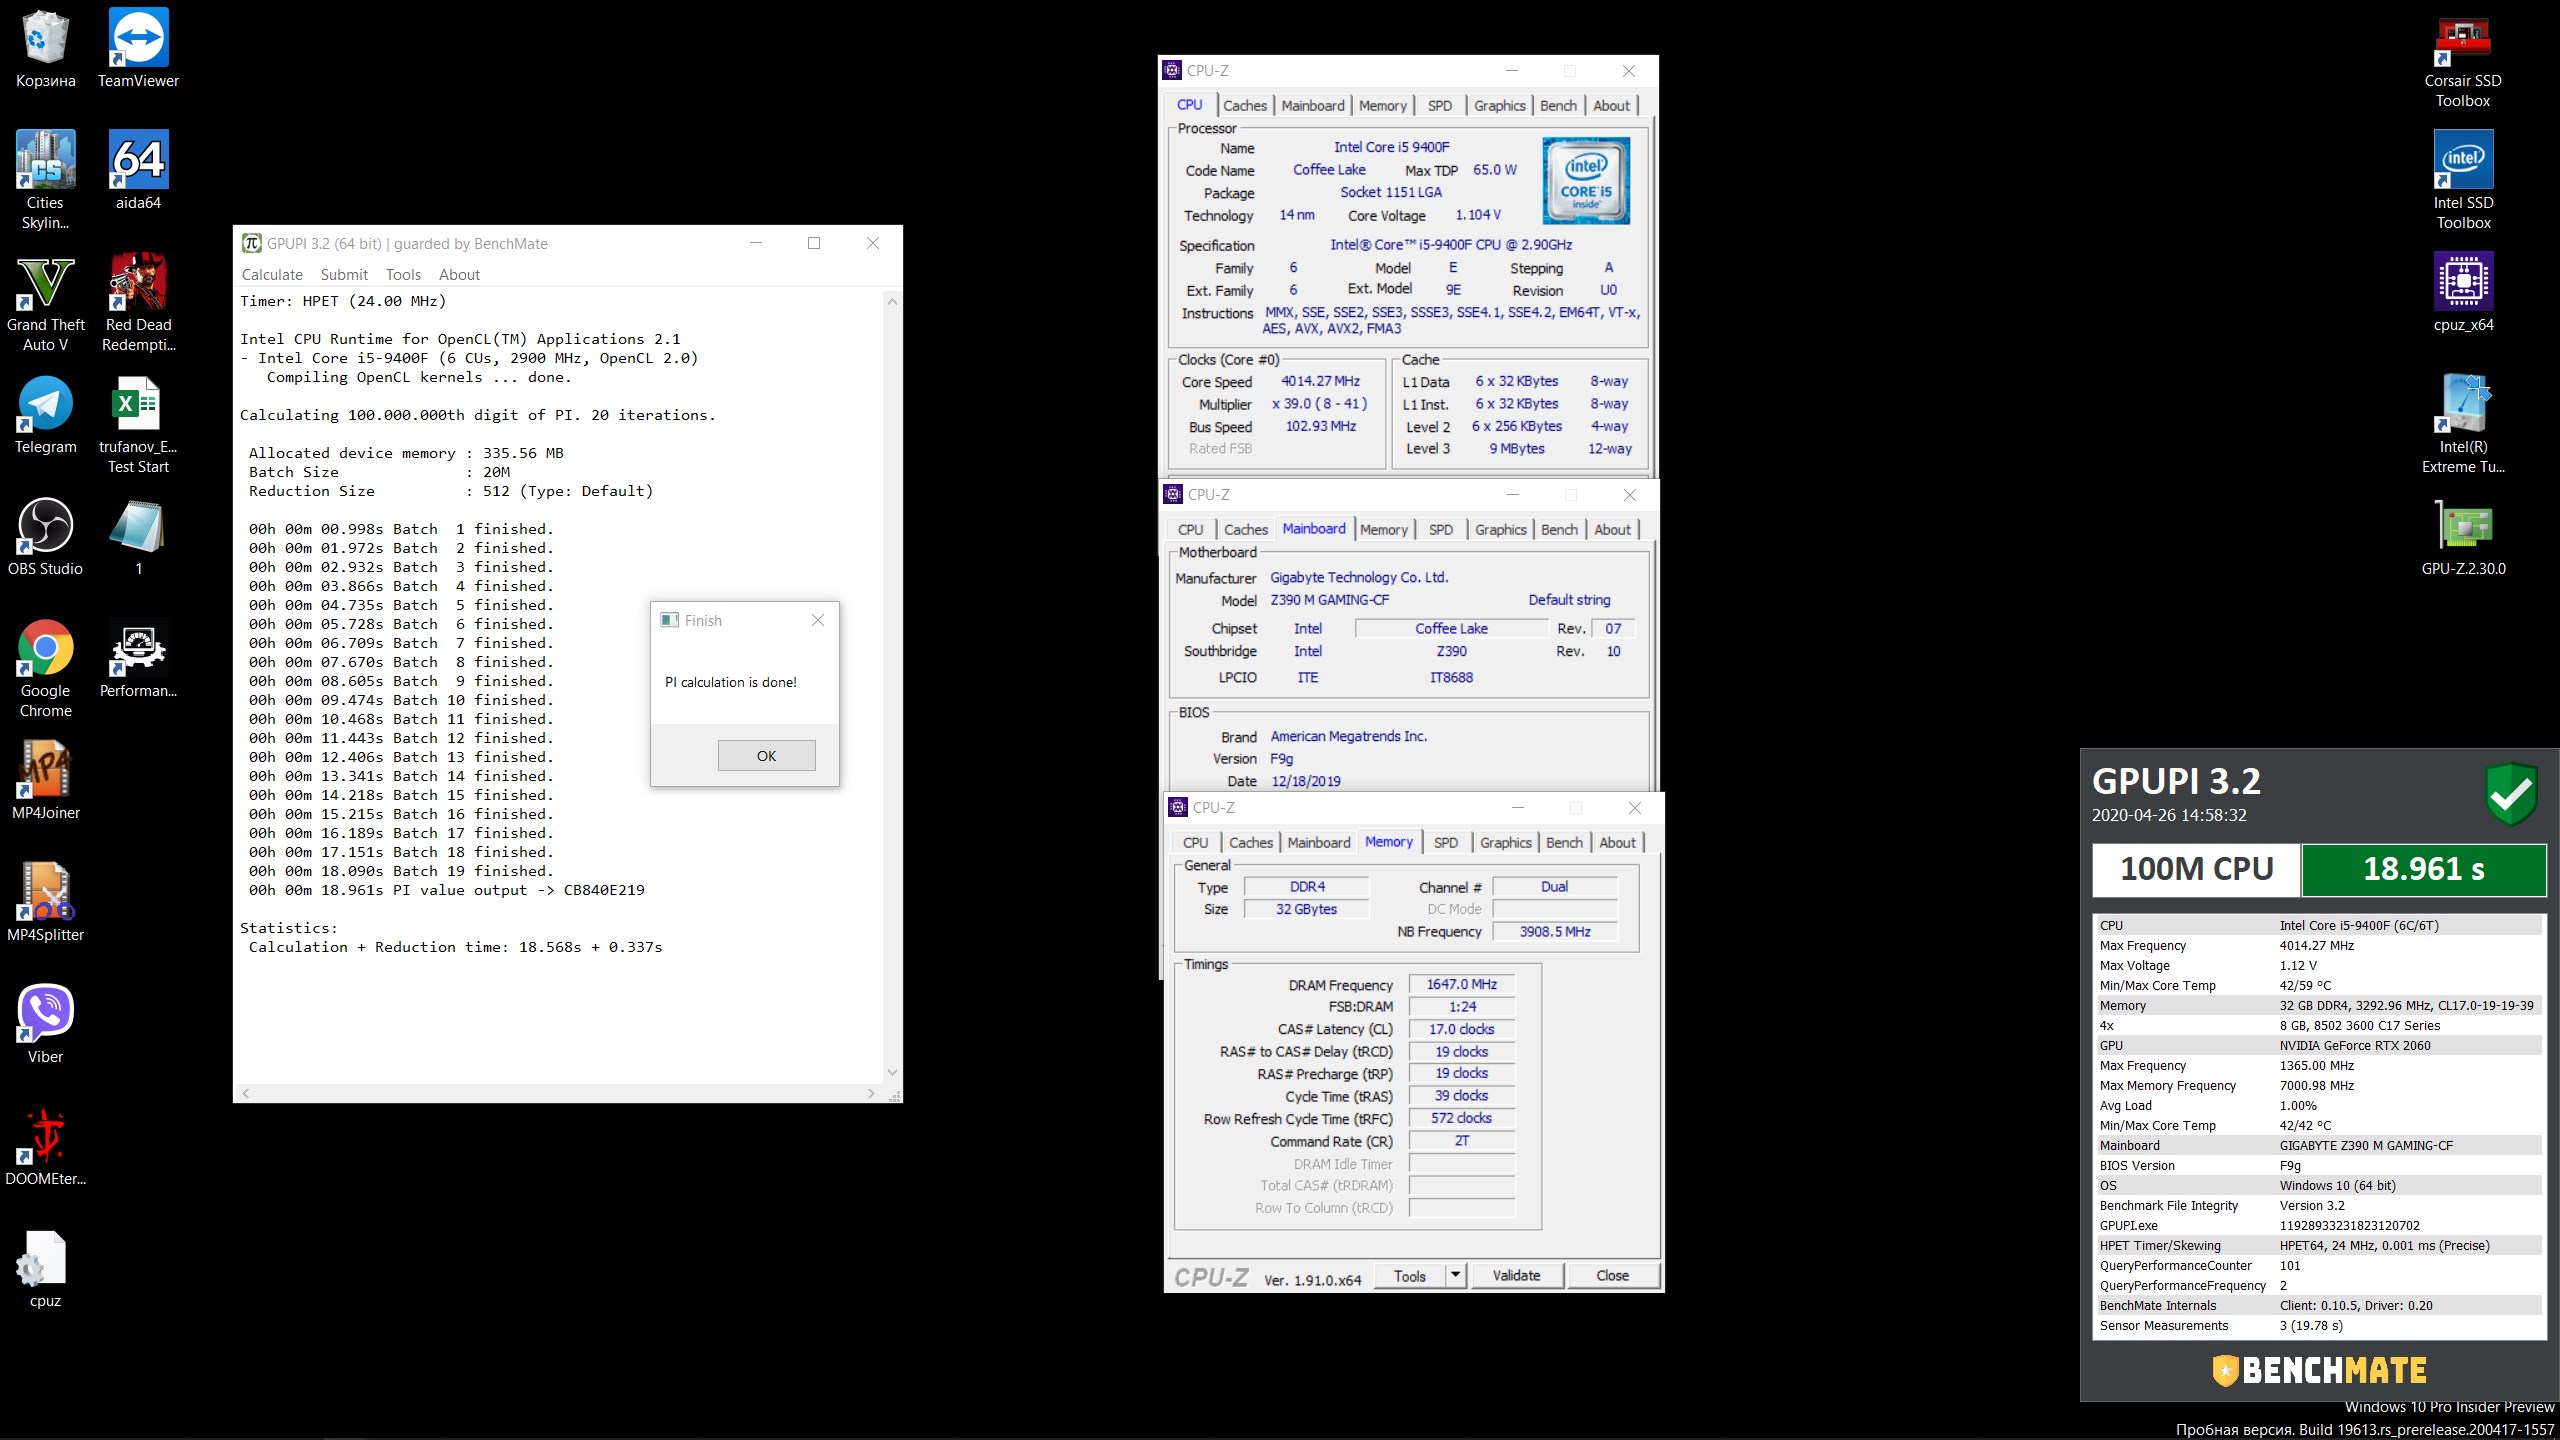Open SPD tab in top CPU-Z window
2560x1440 pixels.
[x=1440, y=105]
